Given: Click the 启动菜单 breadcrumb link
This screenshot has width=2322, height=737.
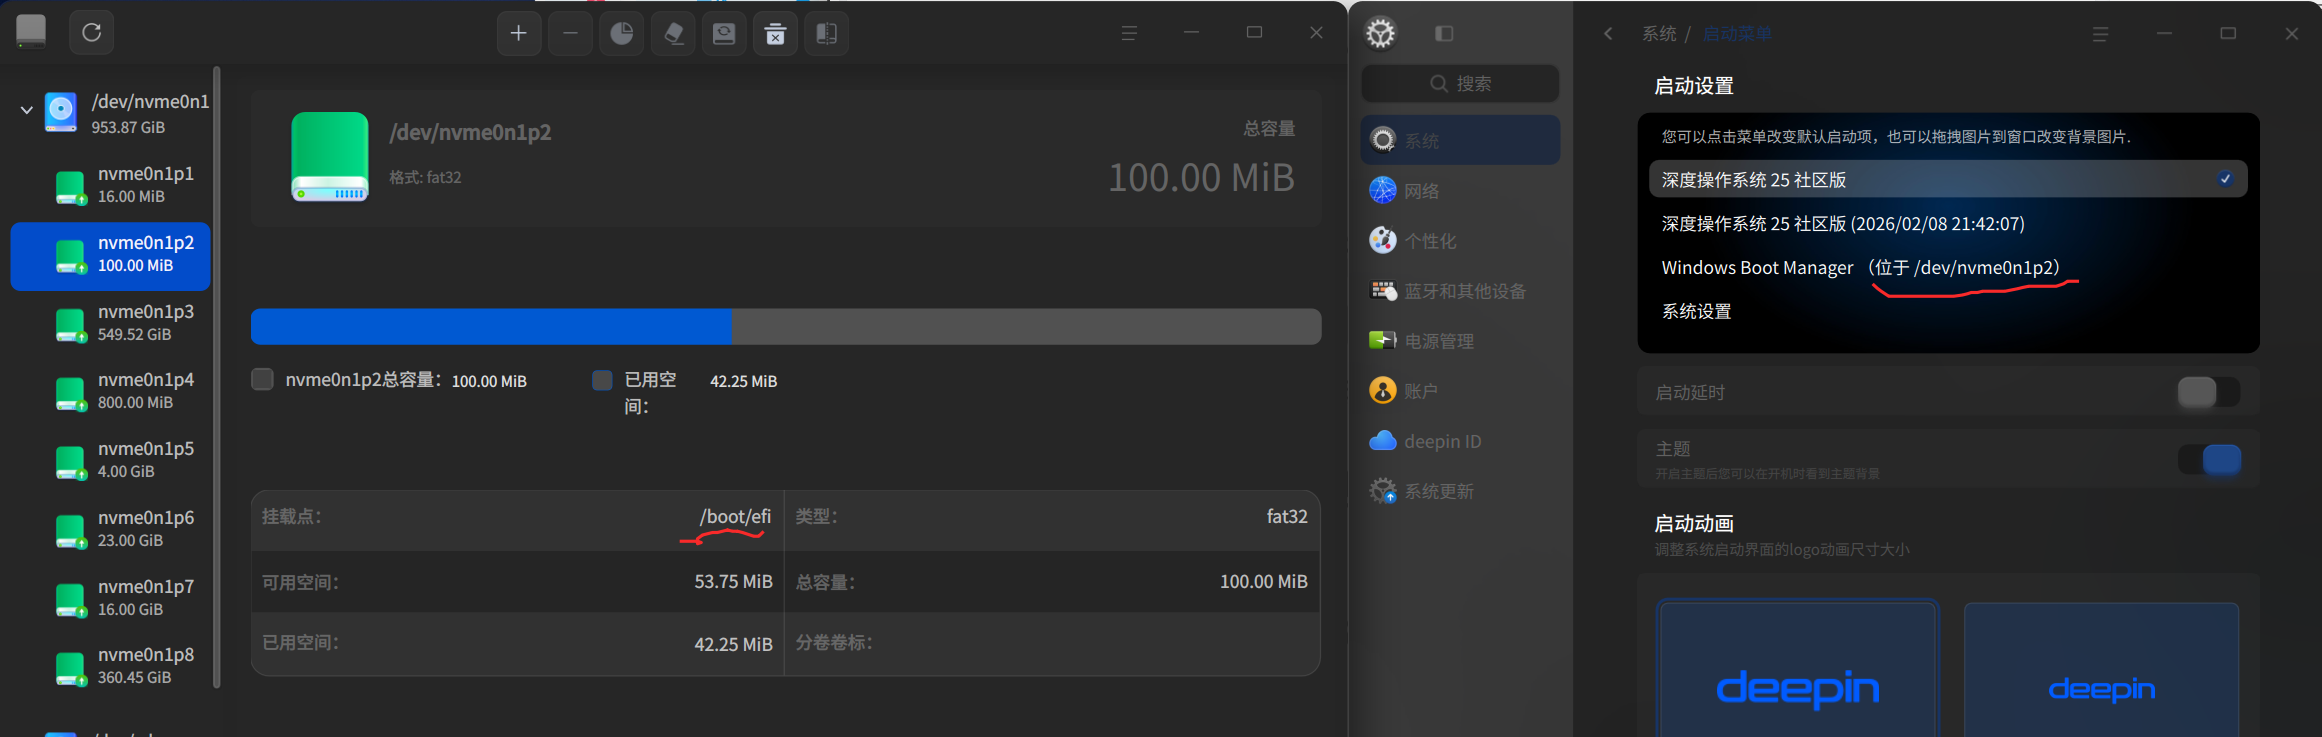Looking at the screenshot, I should pyautogui.click(x=1737, y=34).
